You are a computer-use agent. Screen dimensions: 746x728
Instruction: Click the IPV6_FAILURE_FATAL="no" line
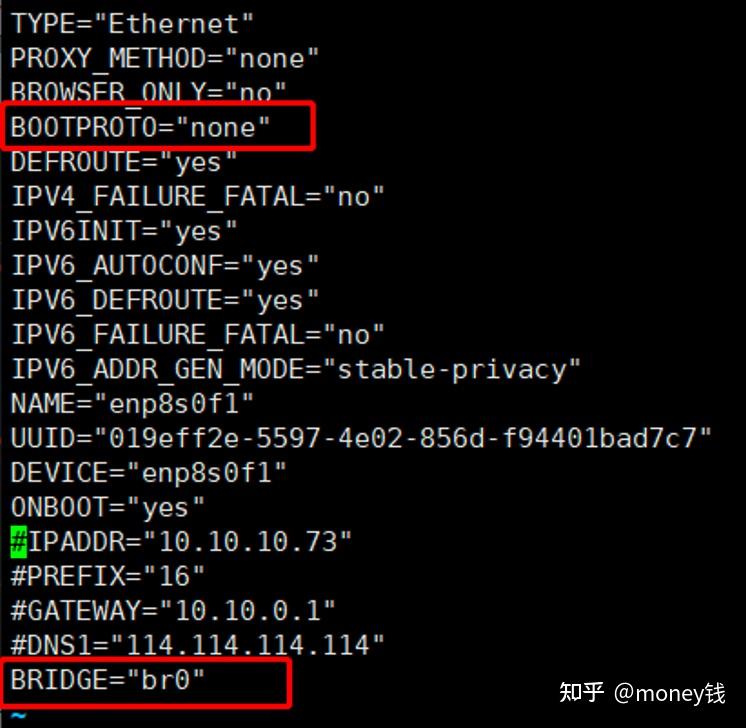[x=197, y=335]
